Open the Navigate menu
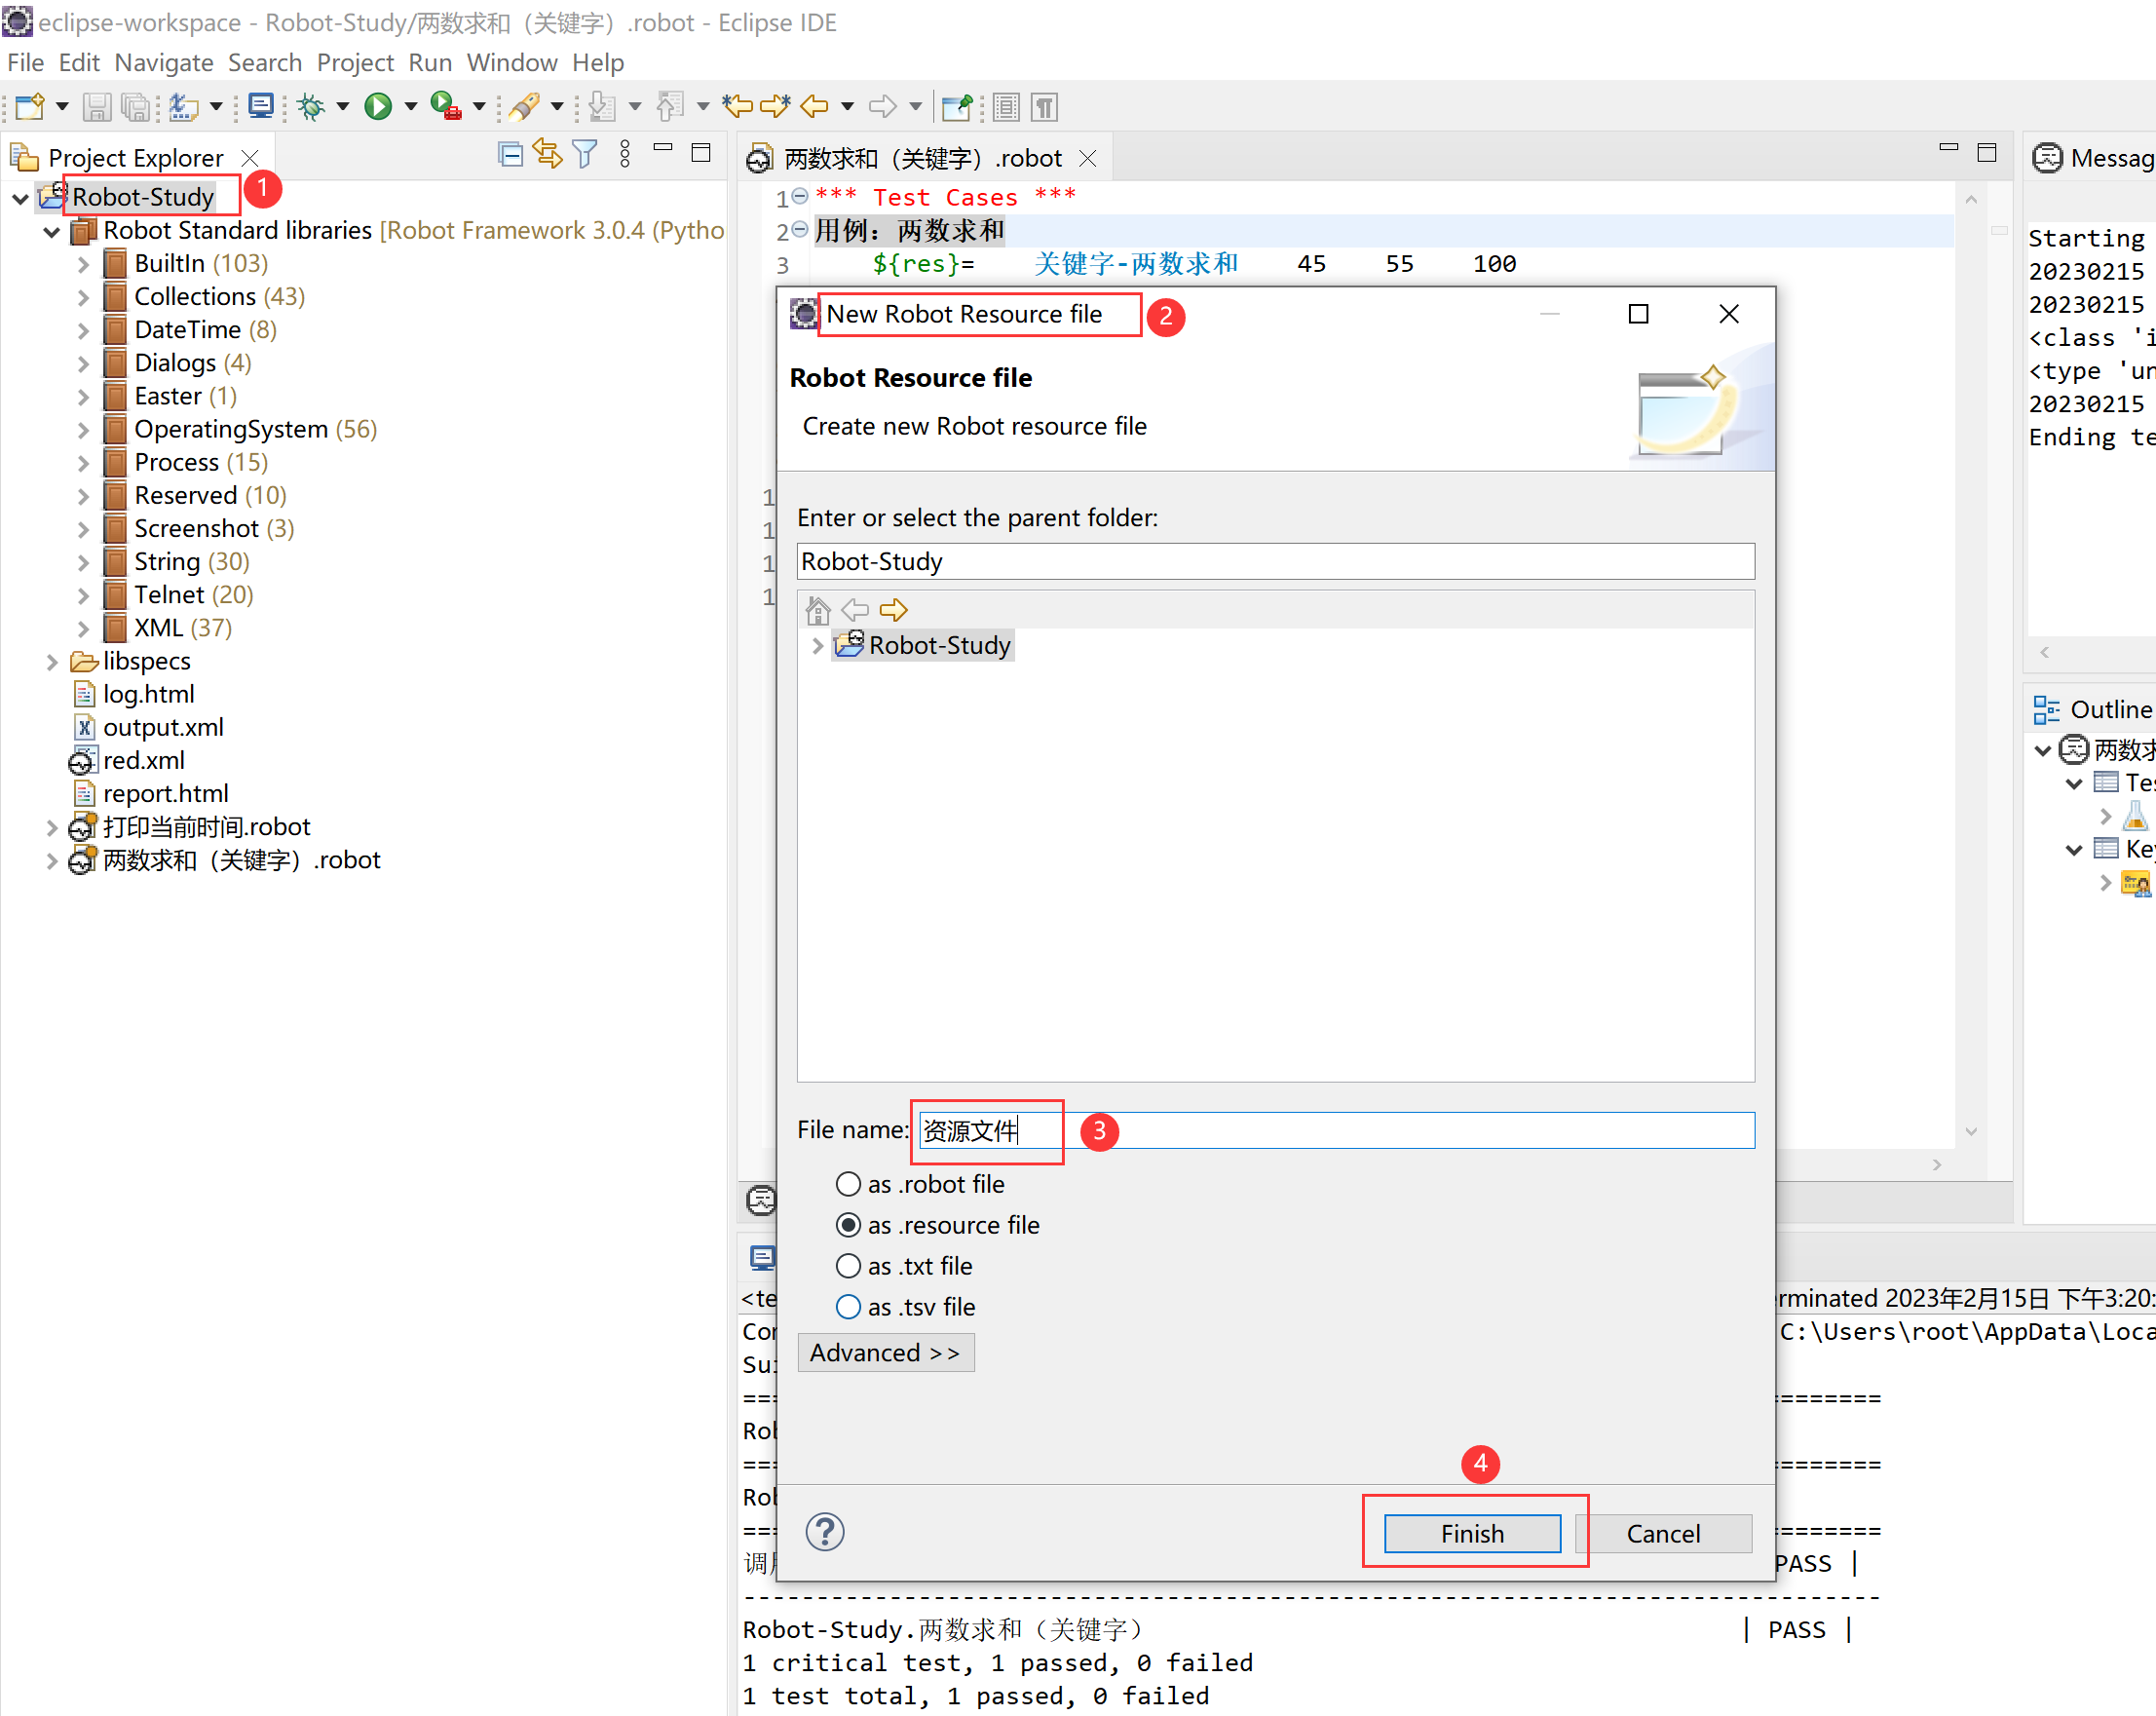 tap(163, 63)
